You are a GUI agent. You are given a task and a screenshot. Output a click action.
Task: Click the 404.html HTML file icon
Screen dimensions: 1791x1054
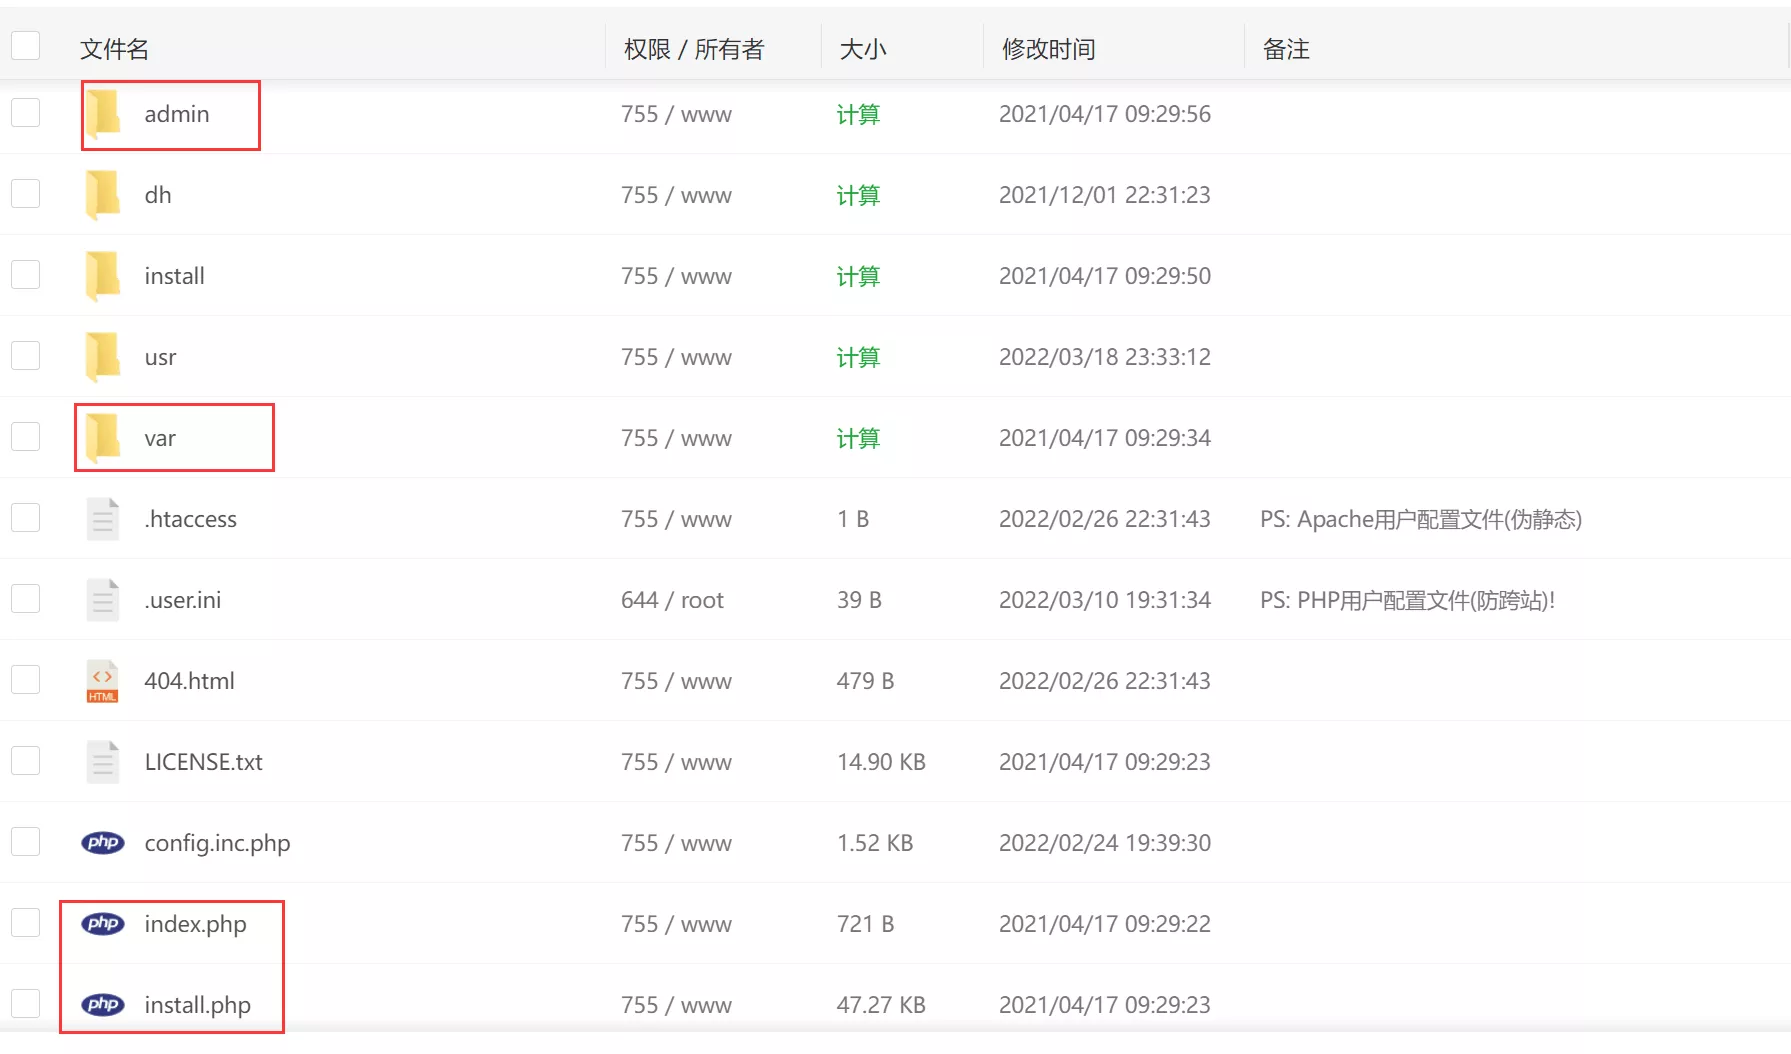(x=103, y=680)
